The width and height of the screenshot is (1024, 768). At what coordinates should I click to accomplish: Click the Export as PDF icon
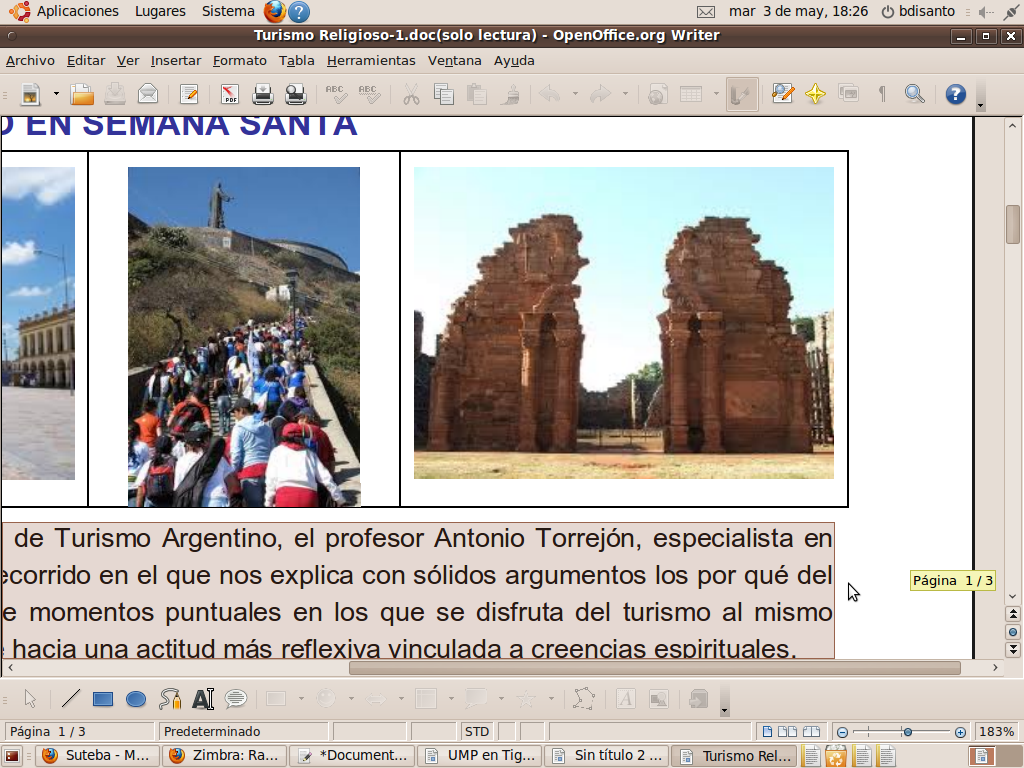click(x=230, y=94)
